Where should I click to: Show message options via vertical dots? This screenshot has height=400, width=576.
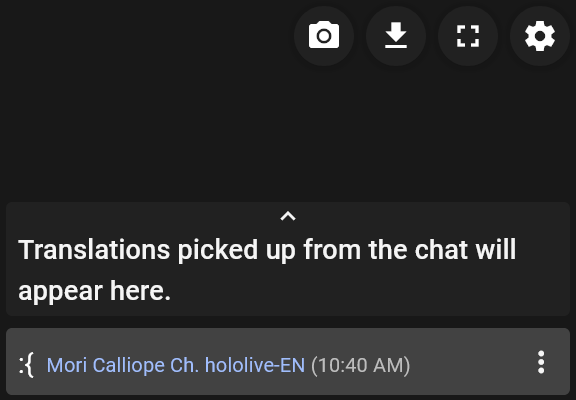pyautogui.click(x=541, y=362)
